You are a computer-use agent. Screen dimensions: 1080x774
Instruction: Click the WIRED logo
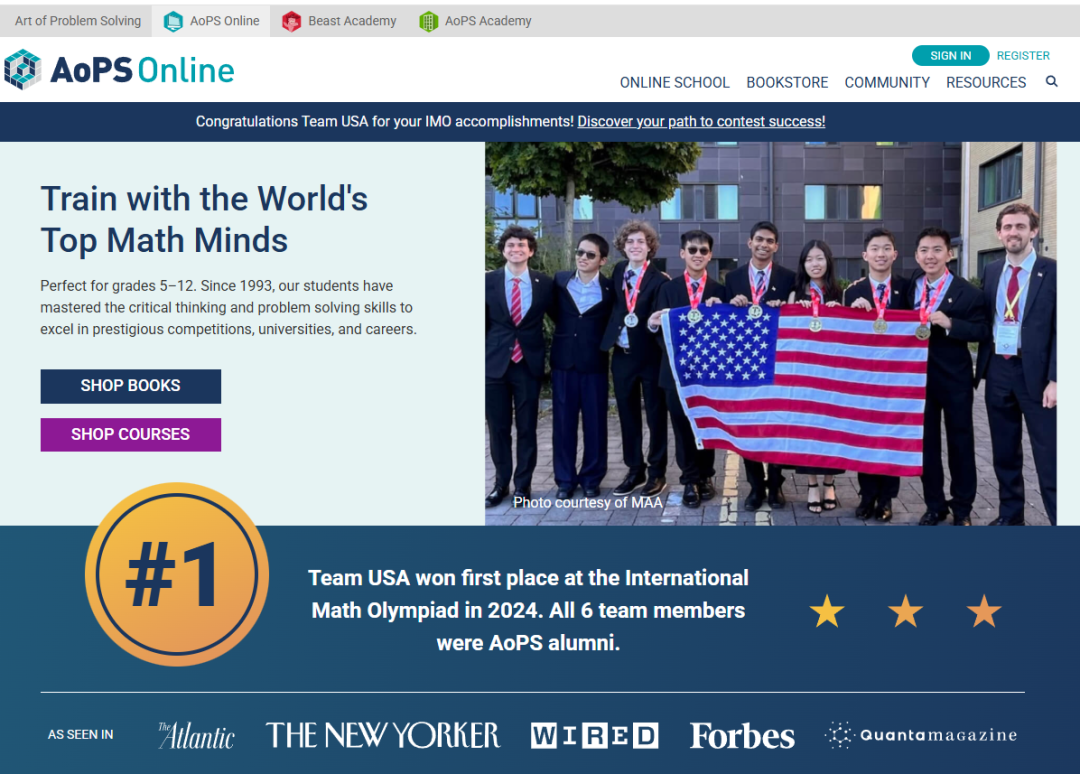(x=594, y=735)
